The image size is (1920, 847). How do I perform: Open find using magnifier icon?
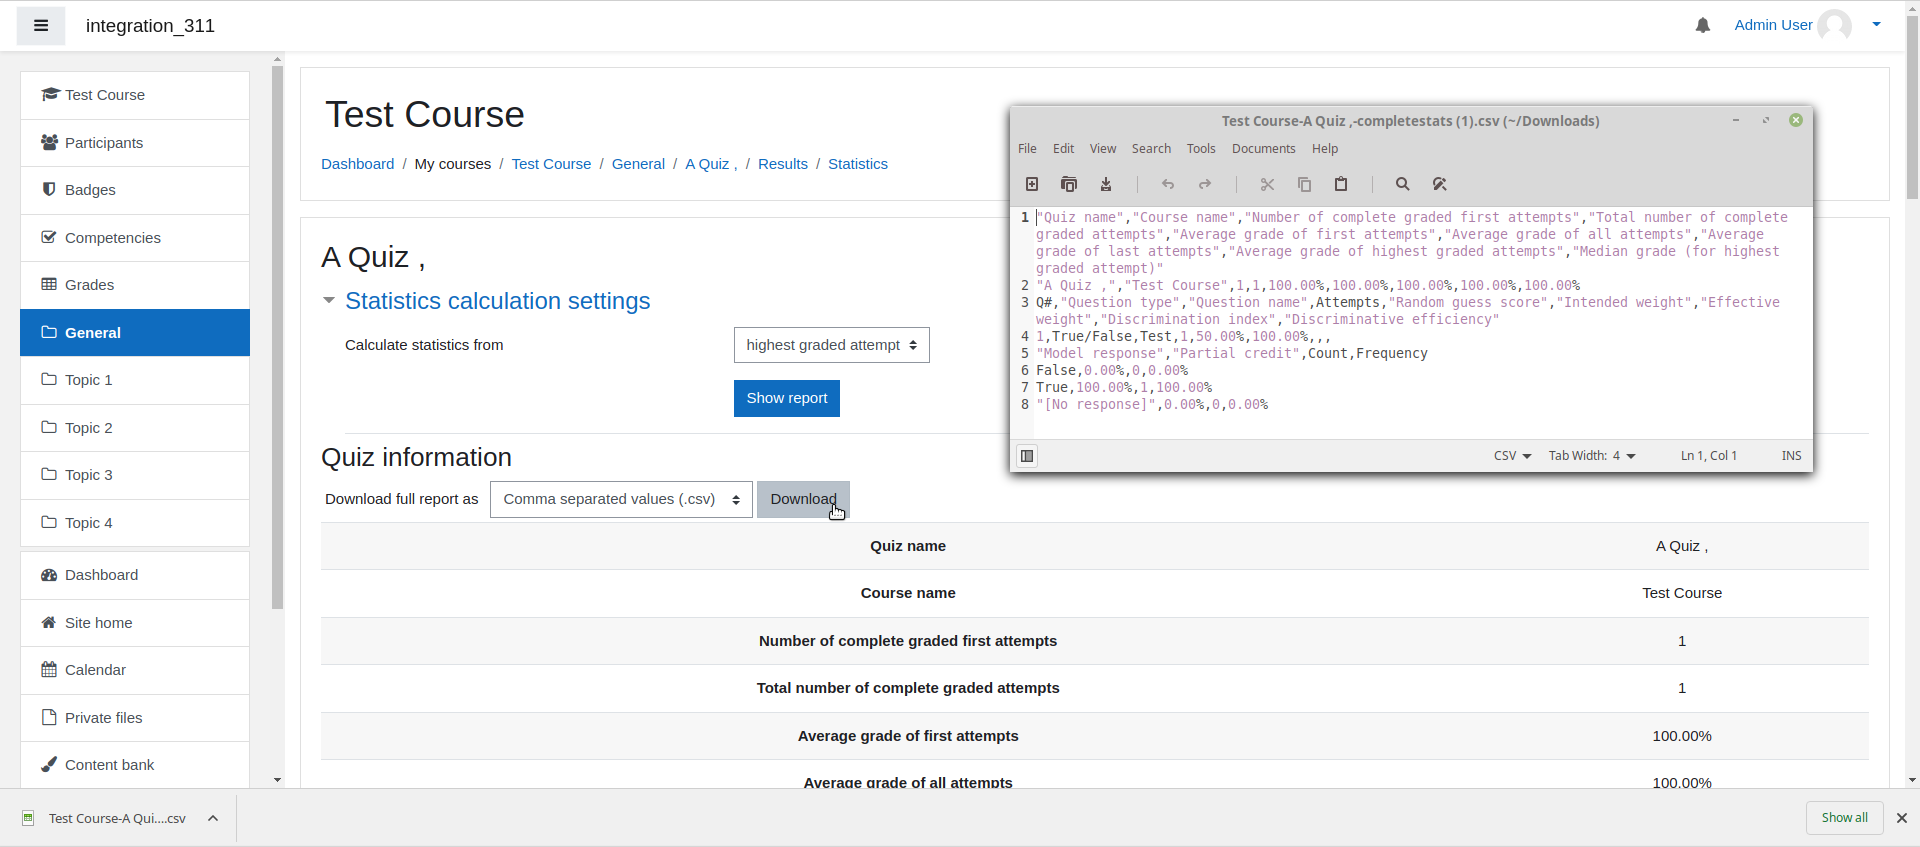[x=1403, y=184]
